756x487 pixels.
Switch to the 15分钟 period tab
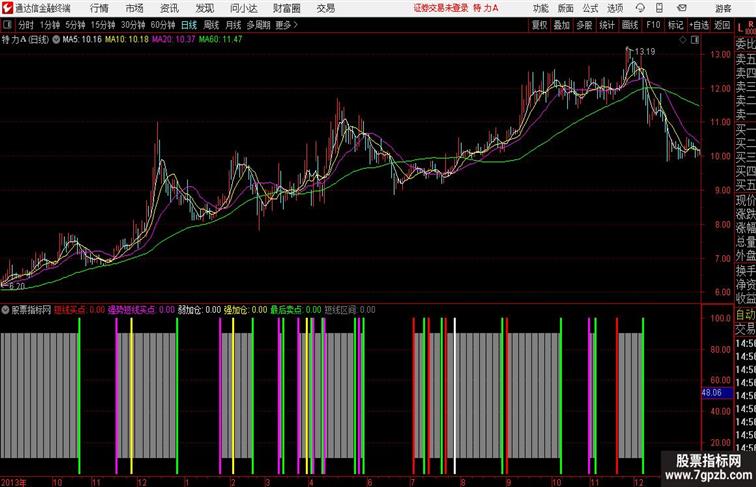point(103,25)
